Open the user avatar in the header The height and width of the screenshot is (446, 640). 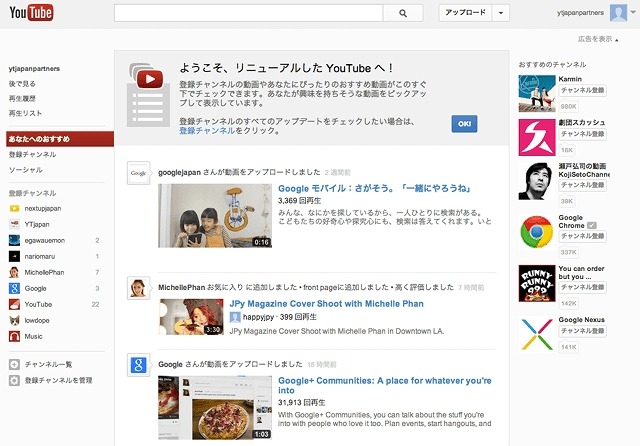[x=618, y=13]
